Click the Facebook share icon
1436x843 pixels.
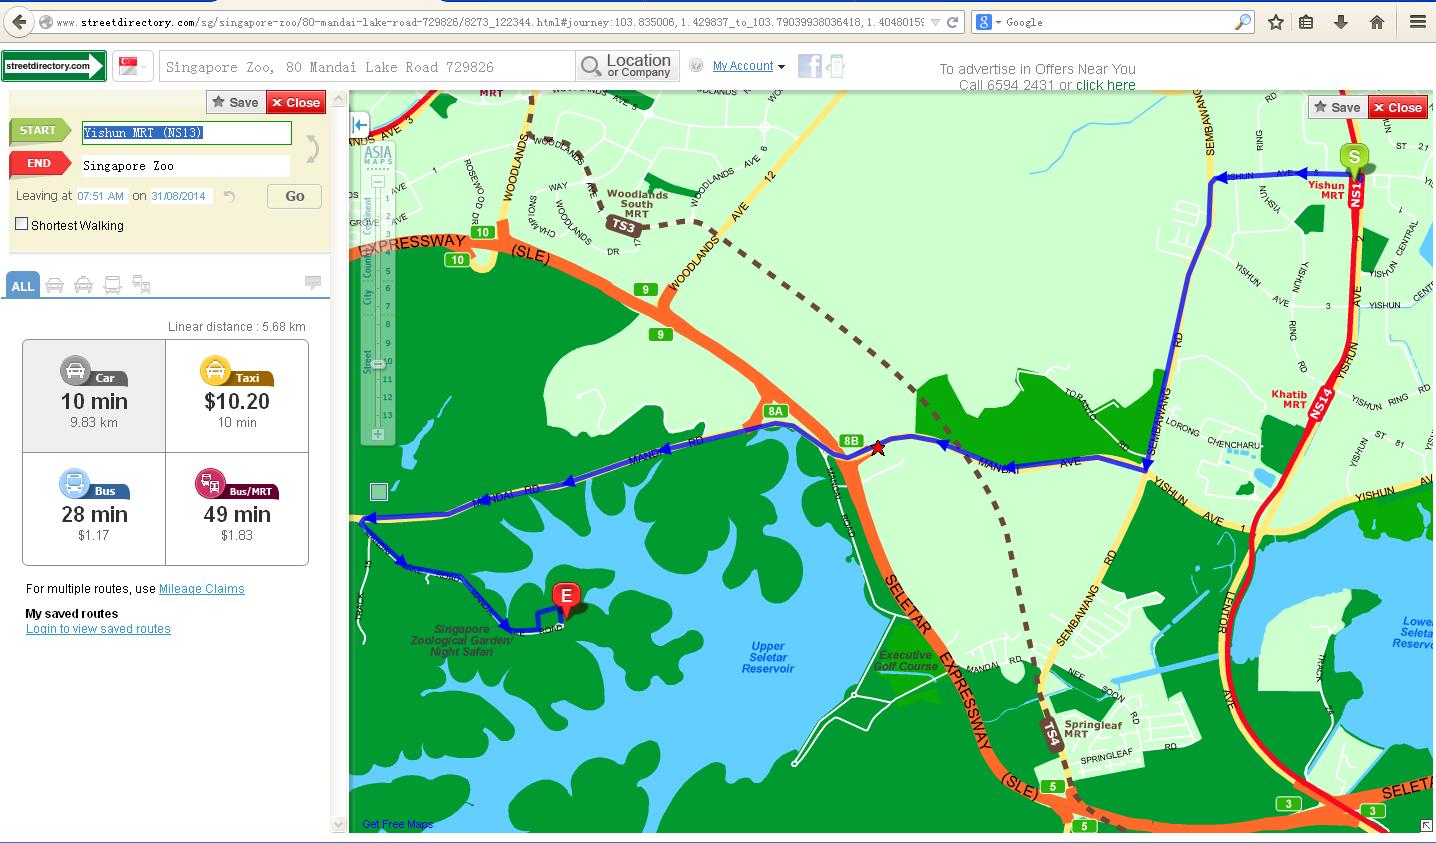[809, 66]
